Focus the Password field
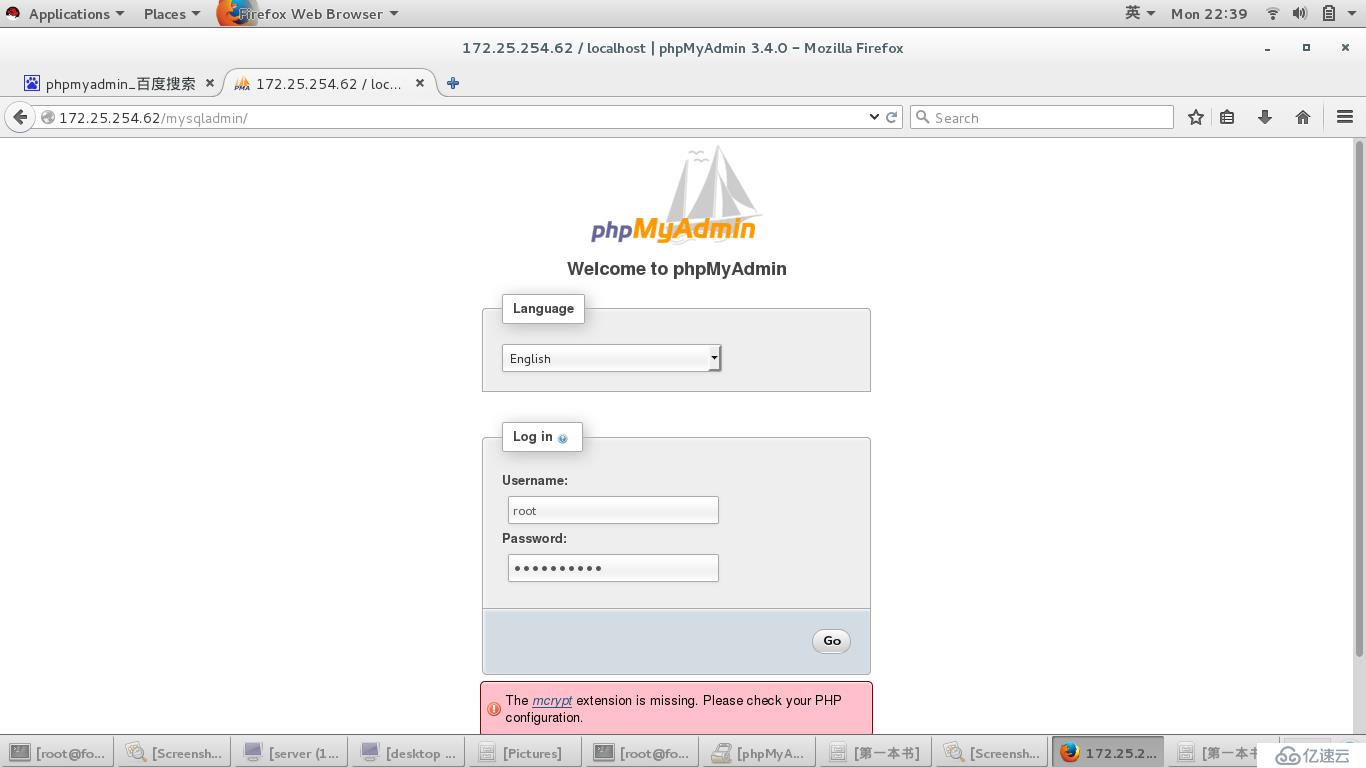Viewport: 1366px width, 768px height. (613, 568)
